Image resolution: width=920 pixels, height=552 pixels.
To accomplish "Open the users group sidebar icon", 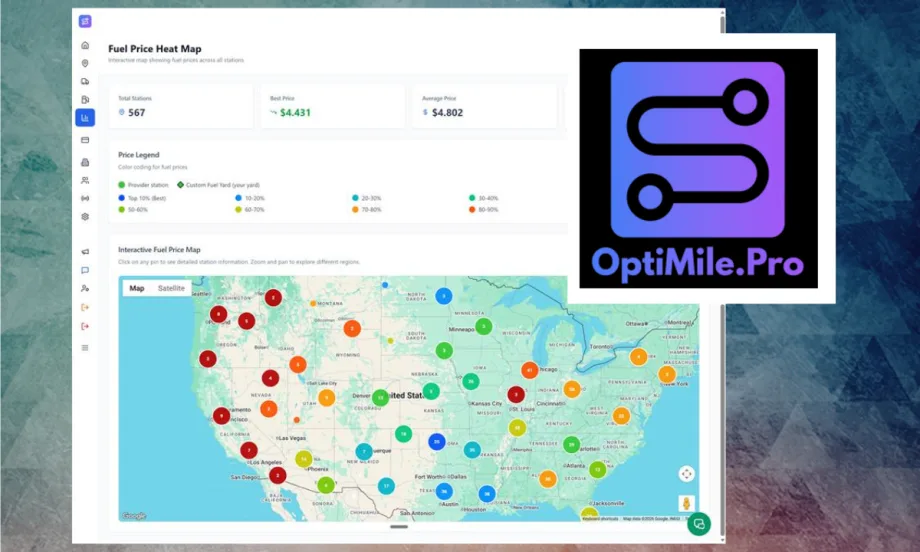I will [85, 181].
